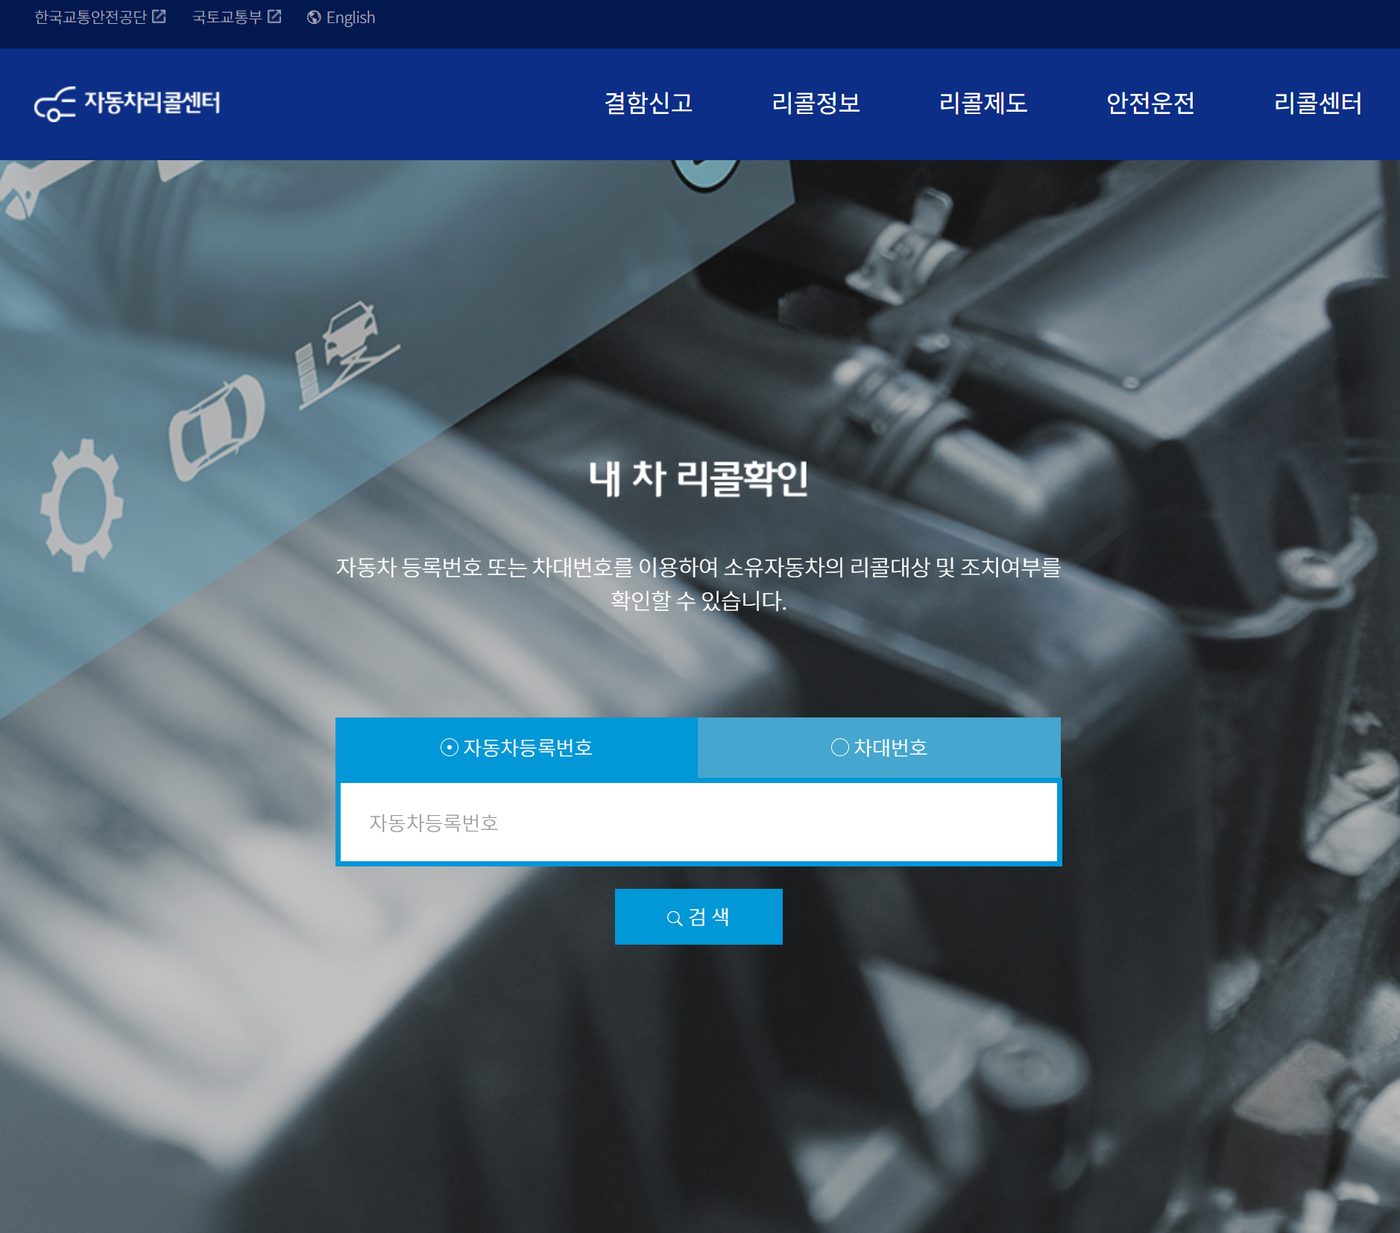Select the 자동차등록번호 radio option
Image resolution: width=1400 pixels, height=1233 pixels.
coord(516,748)
